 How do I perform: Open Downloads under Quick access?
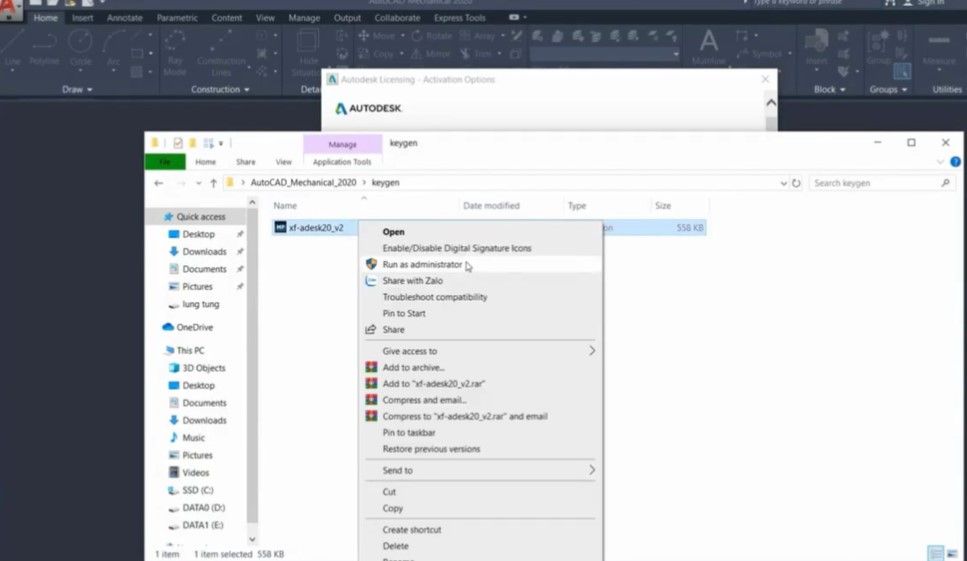204,252
